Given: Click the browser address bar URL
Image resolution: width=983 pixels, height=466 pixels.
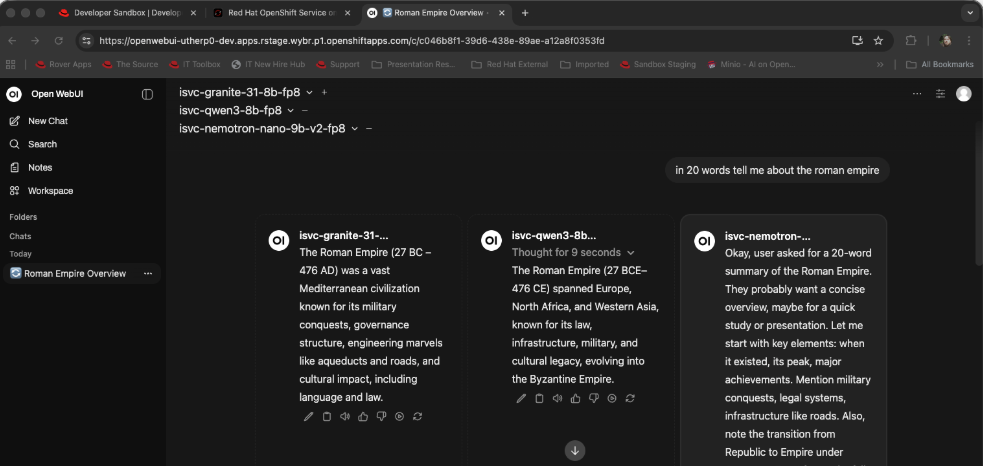Looking at the screenshot, I should coord(350,40).
